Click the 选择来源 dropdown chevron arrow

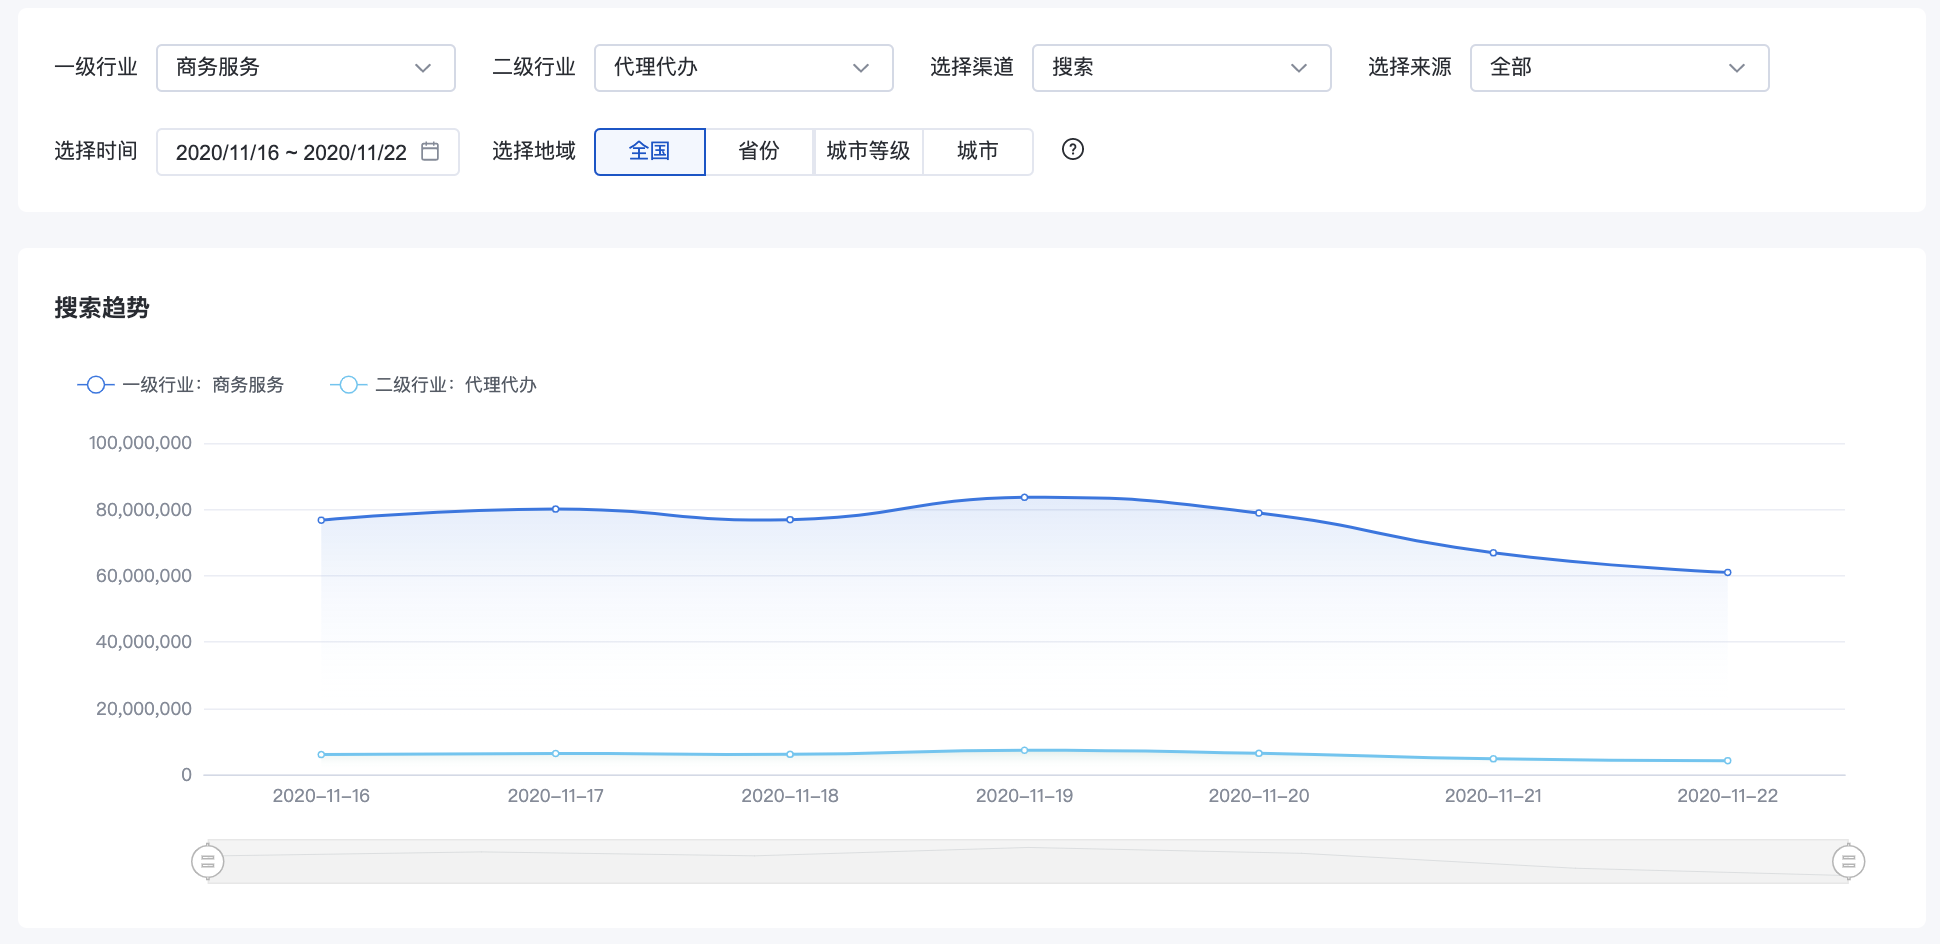tap(1736, 68)
